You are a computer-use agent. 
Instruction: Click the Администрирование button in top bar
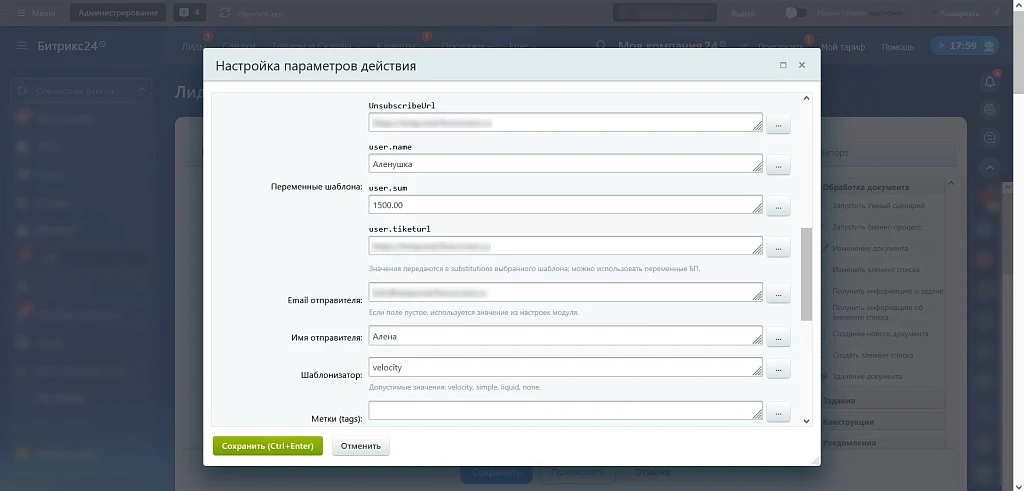(x=118, y=12)
